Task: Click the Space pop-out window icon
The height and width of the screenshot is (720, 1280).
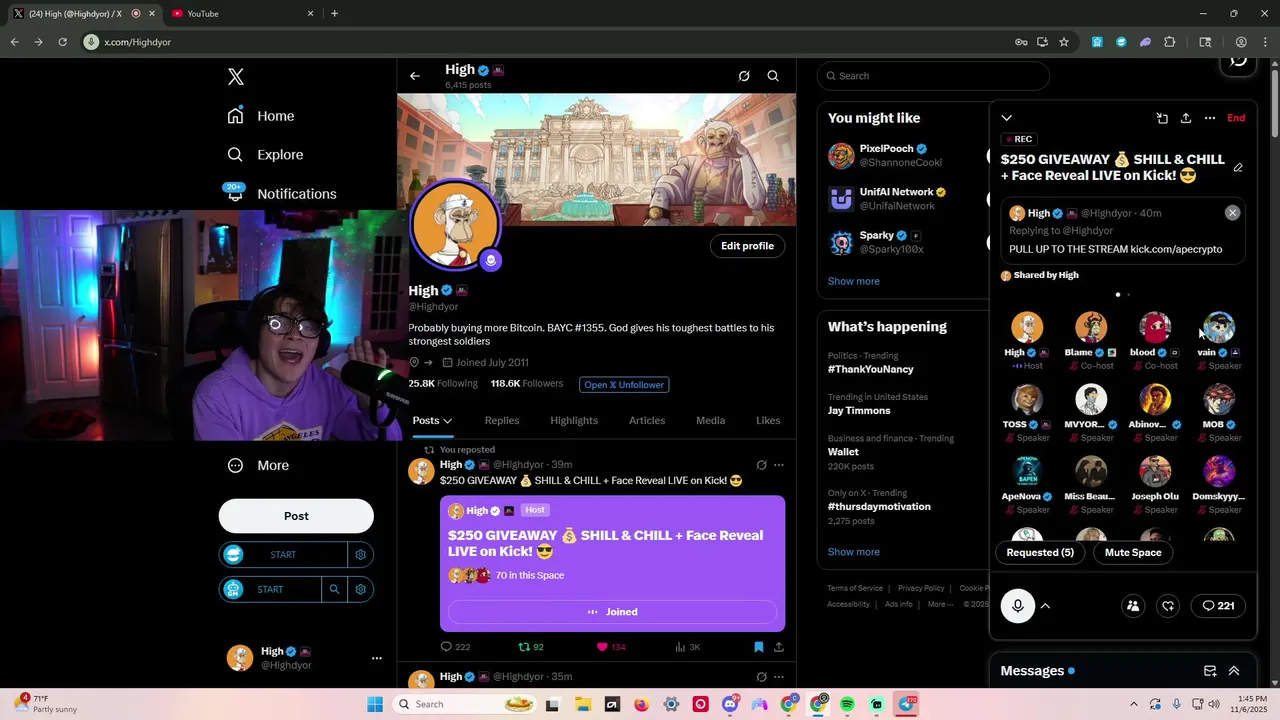Action: [x=1162, y=118]
